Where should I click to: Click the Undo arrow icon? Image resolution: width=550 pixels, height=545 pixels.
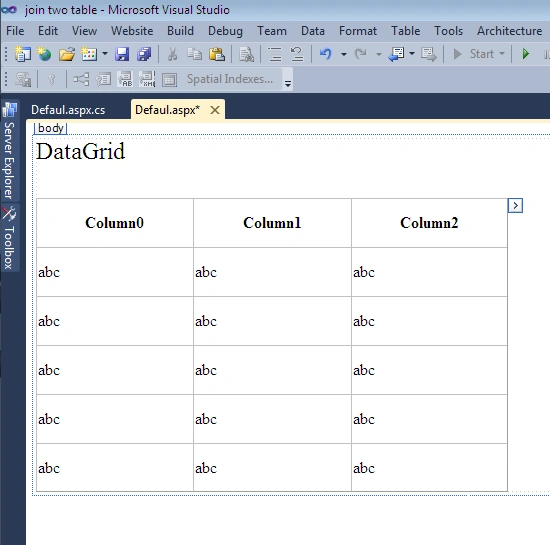[x=326, y=54]
